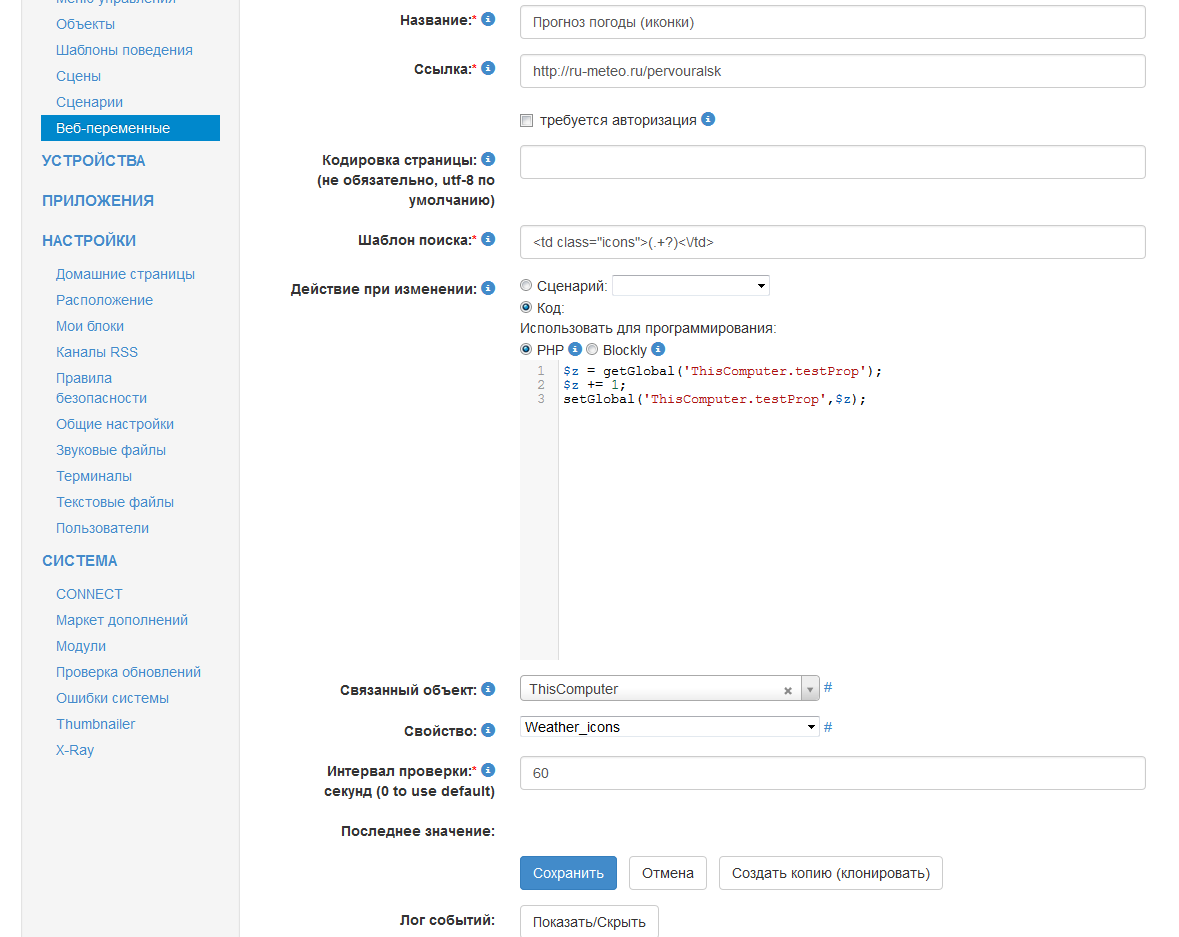
Task: Expand the ThisComputer linked object dropdown arrow
Action: (810, 689)
